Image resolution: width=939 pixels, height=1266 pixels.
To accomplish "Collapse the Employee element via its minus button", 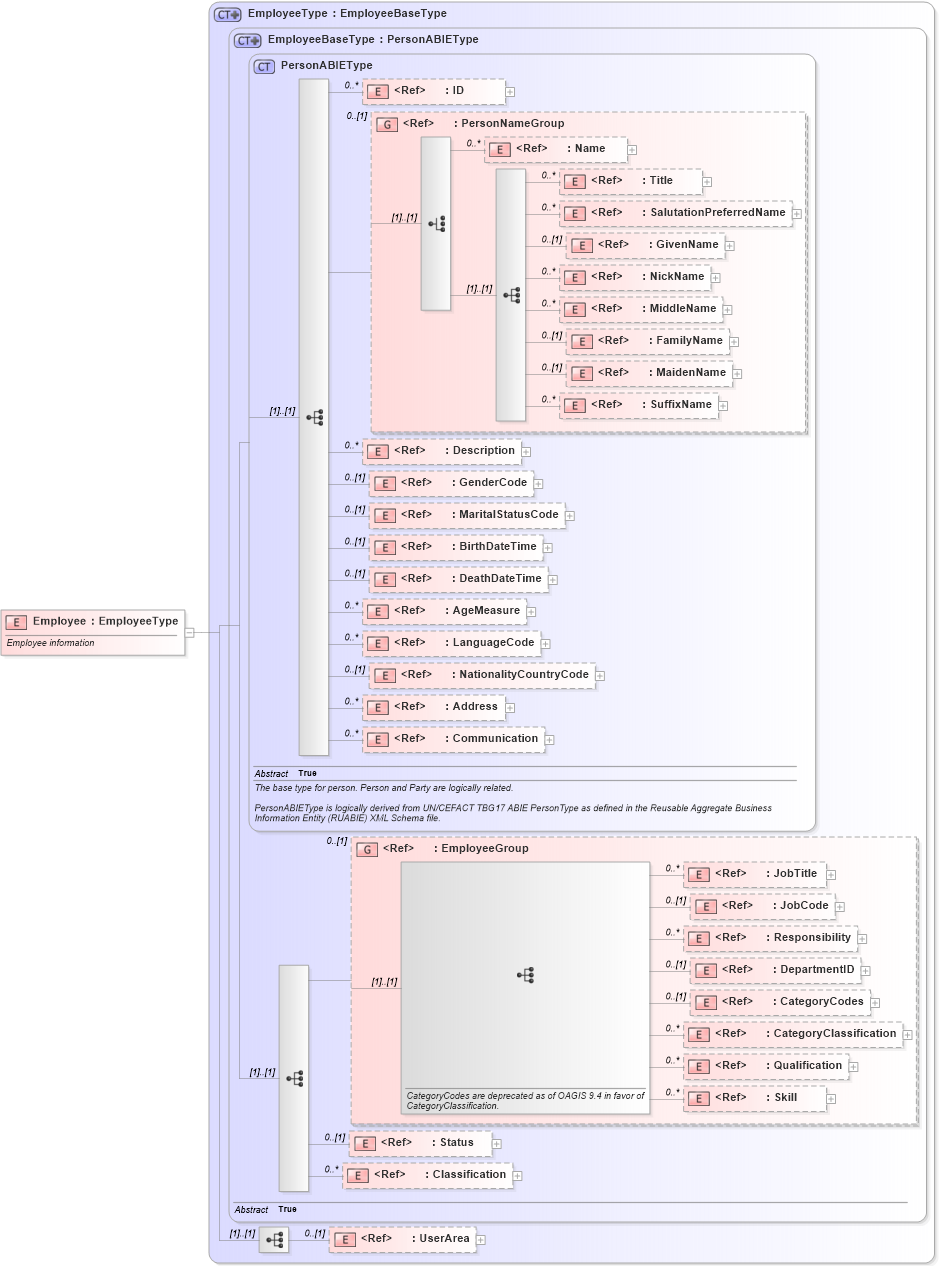I will 189,633.
